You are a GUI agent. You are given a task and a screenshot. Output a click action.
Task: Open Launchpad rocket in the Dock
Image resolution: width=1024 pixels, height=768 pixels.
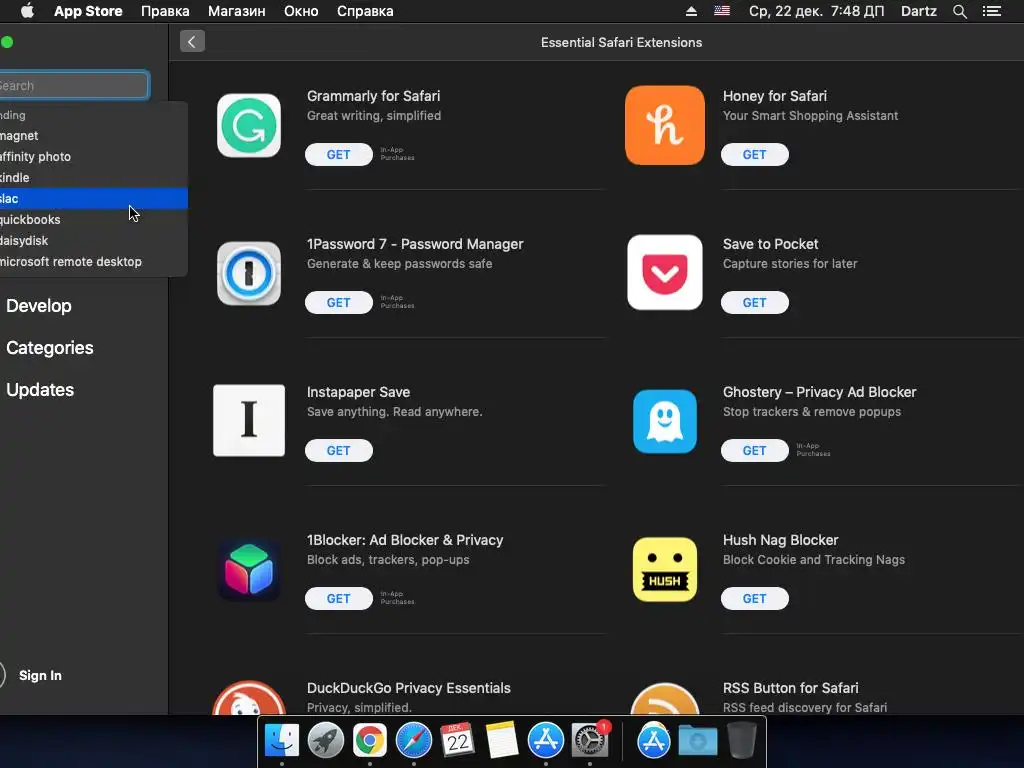pos(326,740)
